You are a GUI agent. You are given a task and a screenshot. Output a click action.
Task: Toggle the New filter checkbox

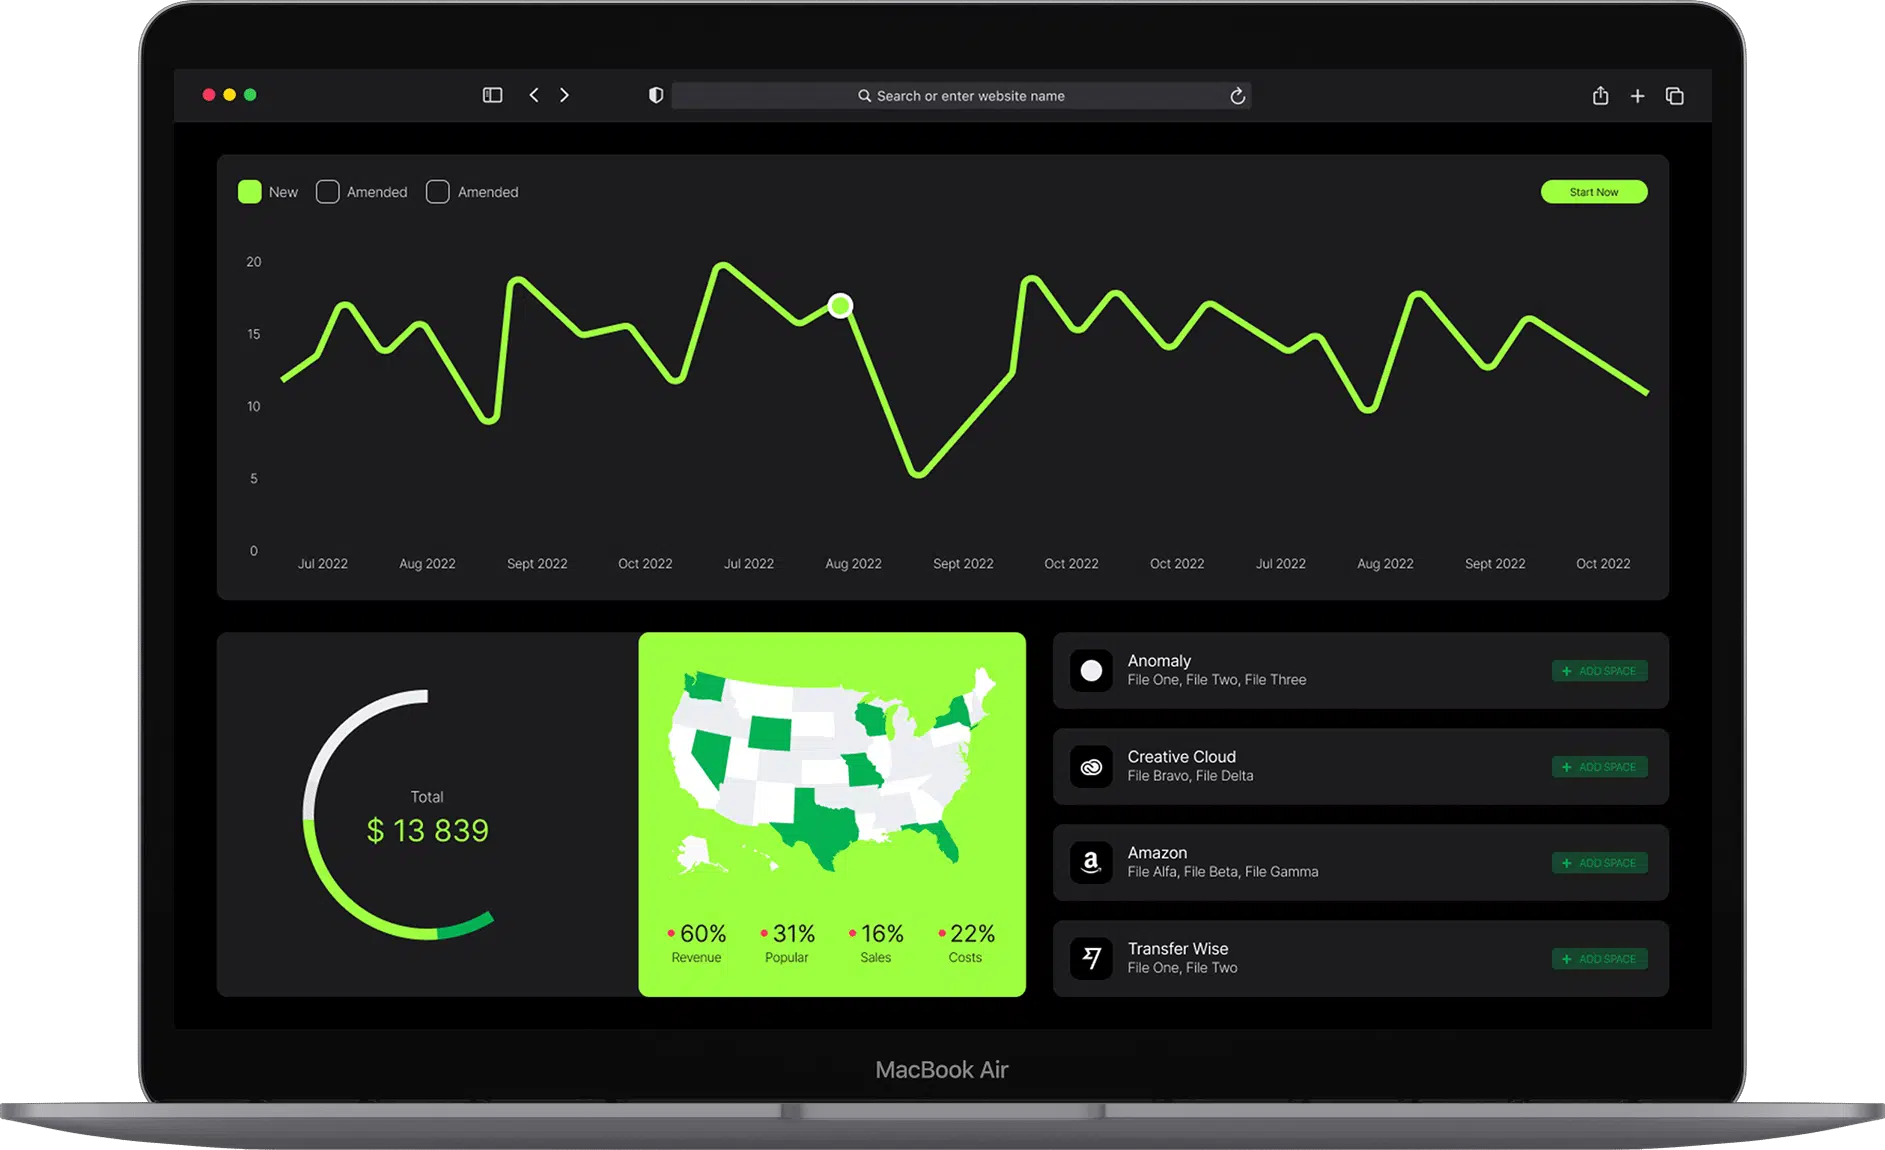tap(250, 191)
